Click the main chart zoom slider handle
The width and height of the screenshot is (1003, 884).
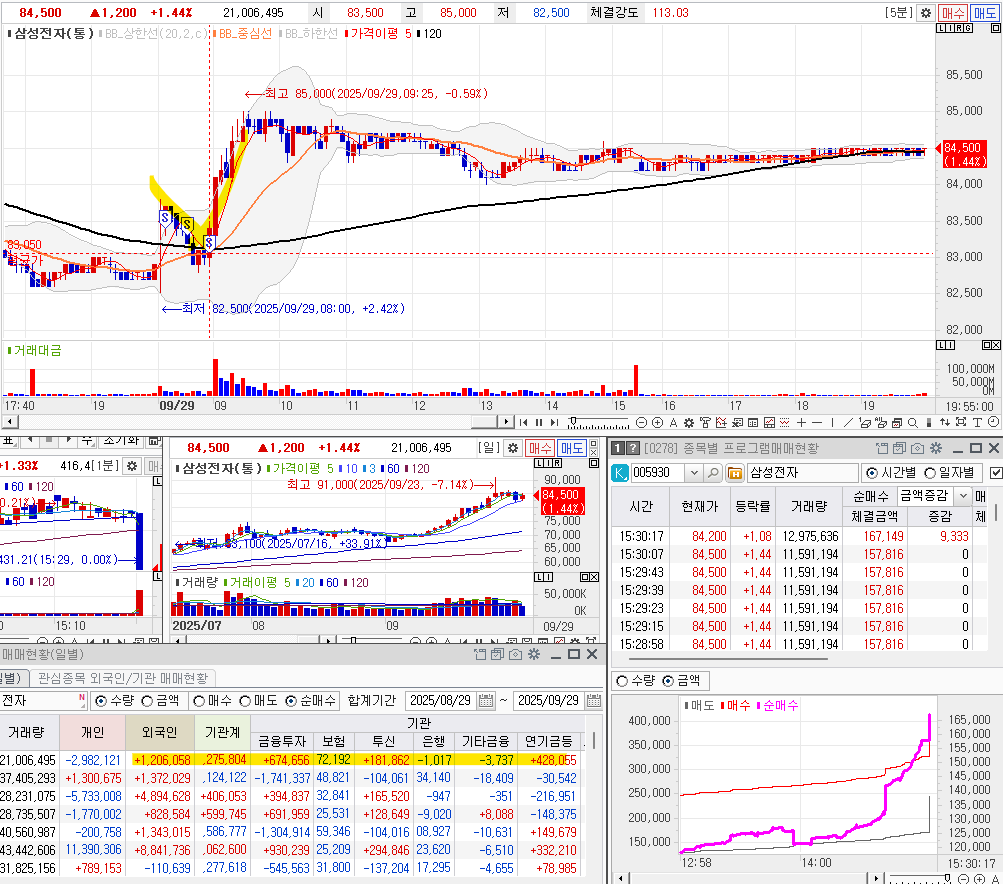point(573,420)
